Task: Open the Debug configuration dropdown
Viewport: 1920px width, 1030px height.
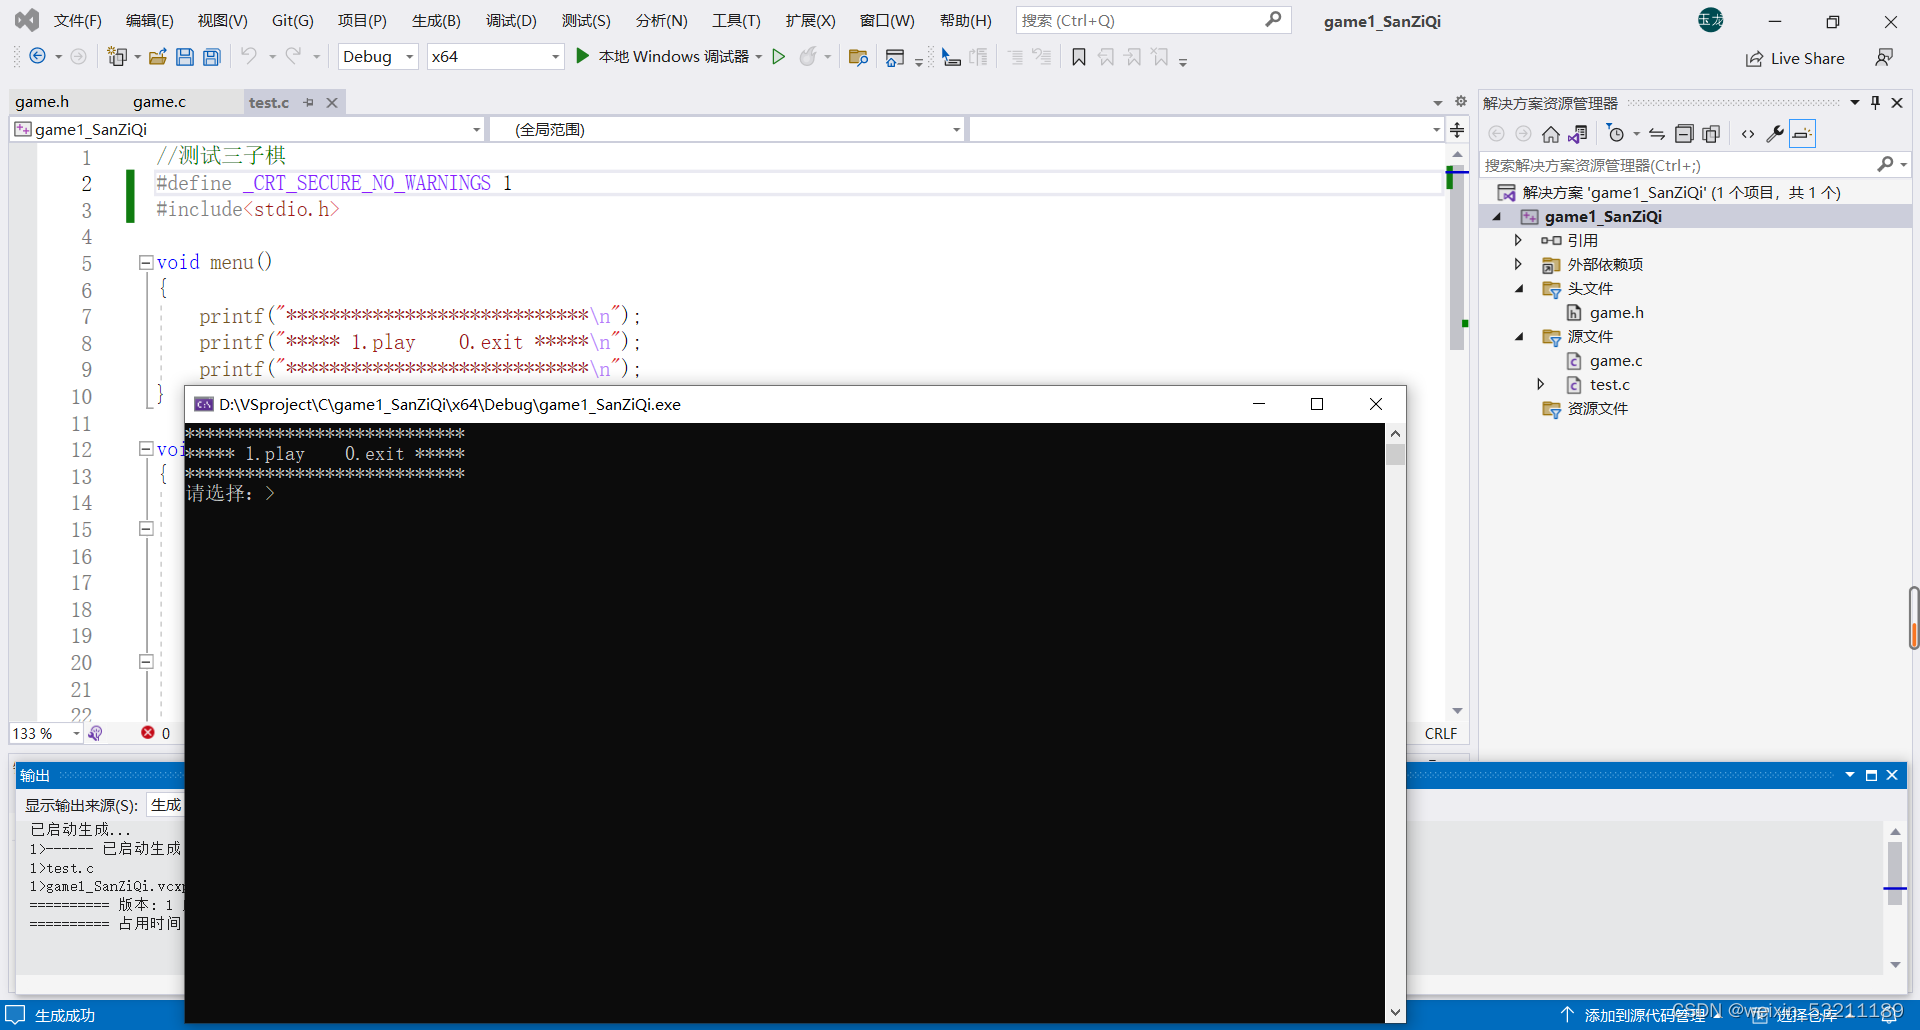Action: coord(378,57)
